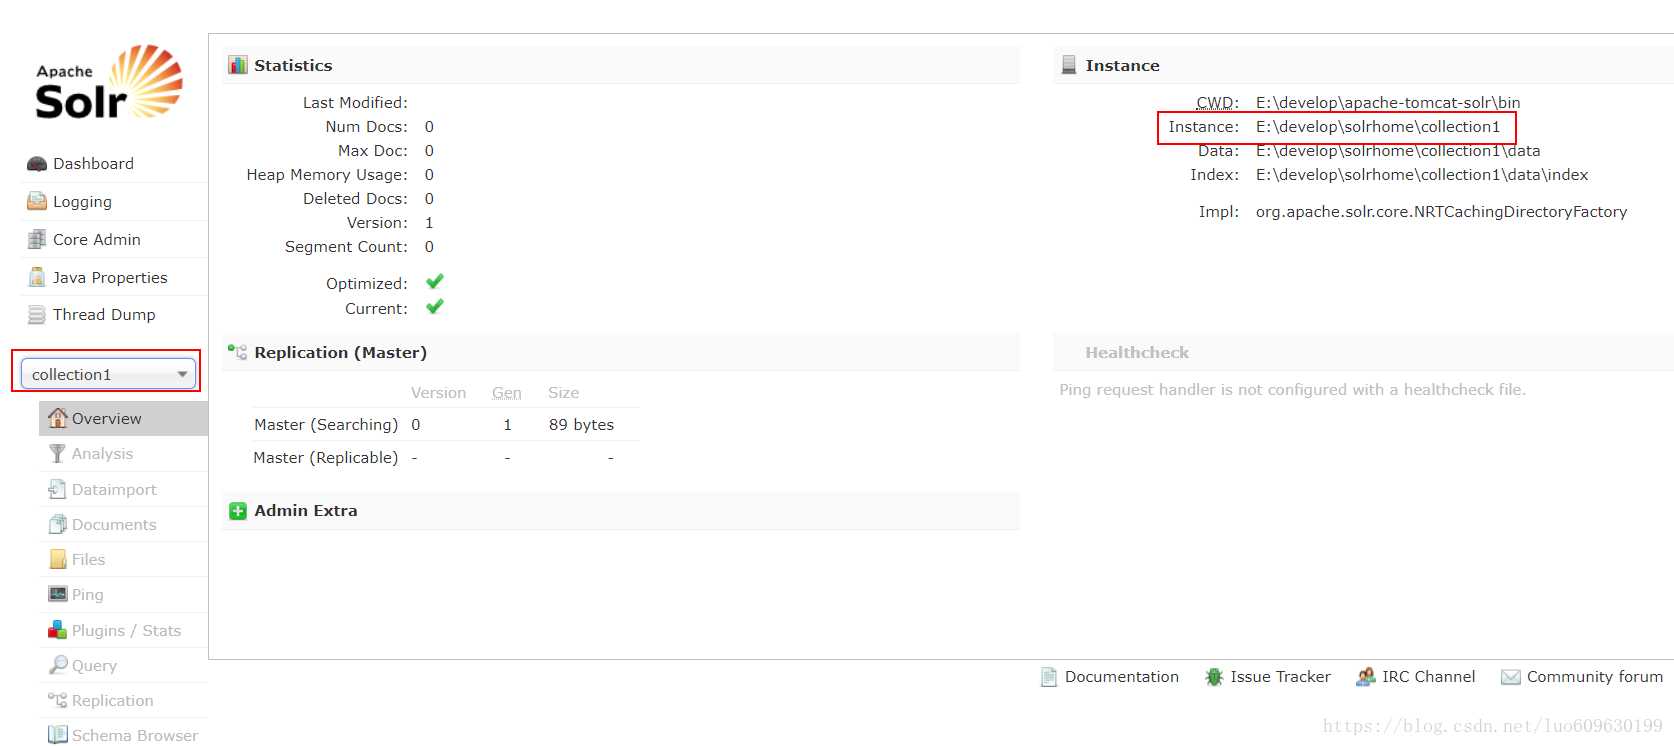Click the Community forum envelope icon
The height and width of the screenshot is (746, 1674).
tap(1511, 677)
